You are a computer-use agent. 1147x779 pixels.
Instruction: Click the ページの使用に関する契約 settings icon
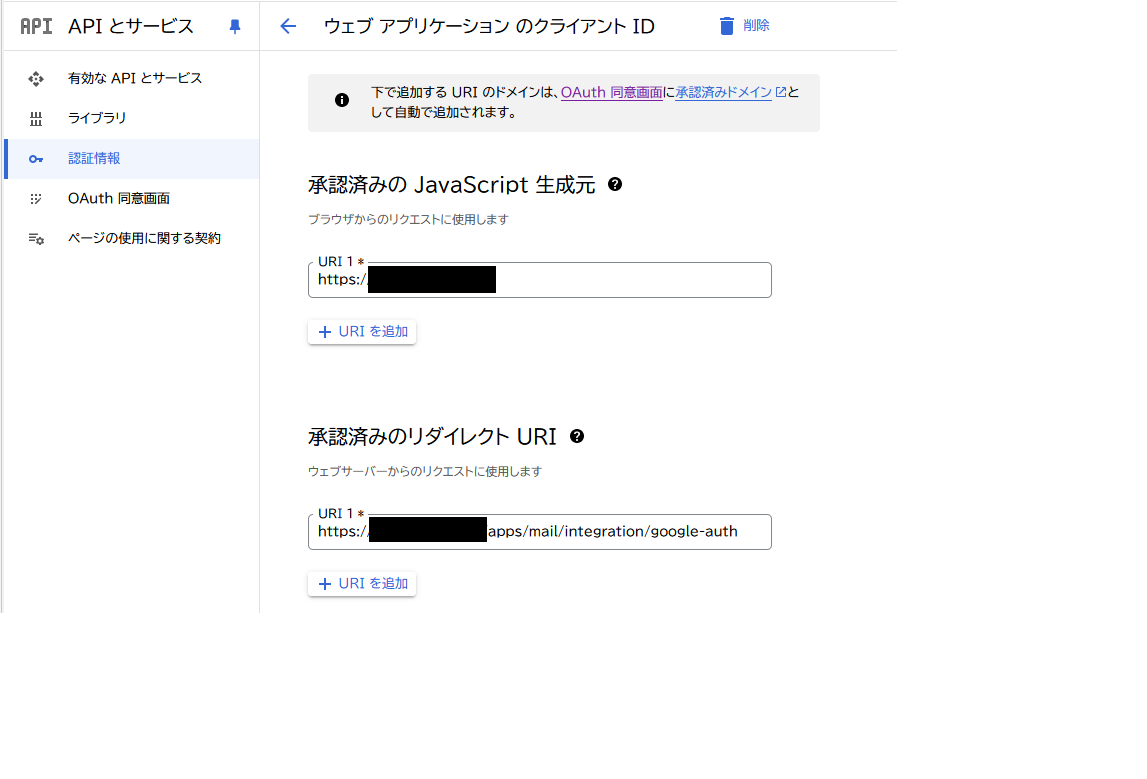point(36,239)
